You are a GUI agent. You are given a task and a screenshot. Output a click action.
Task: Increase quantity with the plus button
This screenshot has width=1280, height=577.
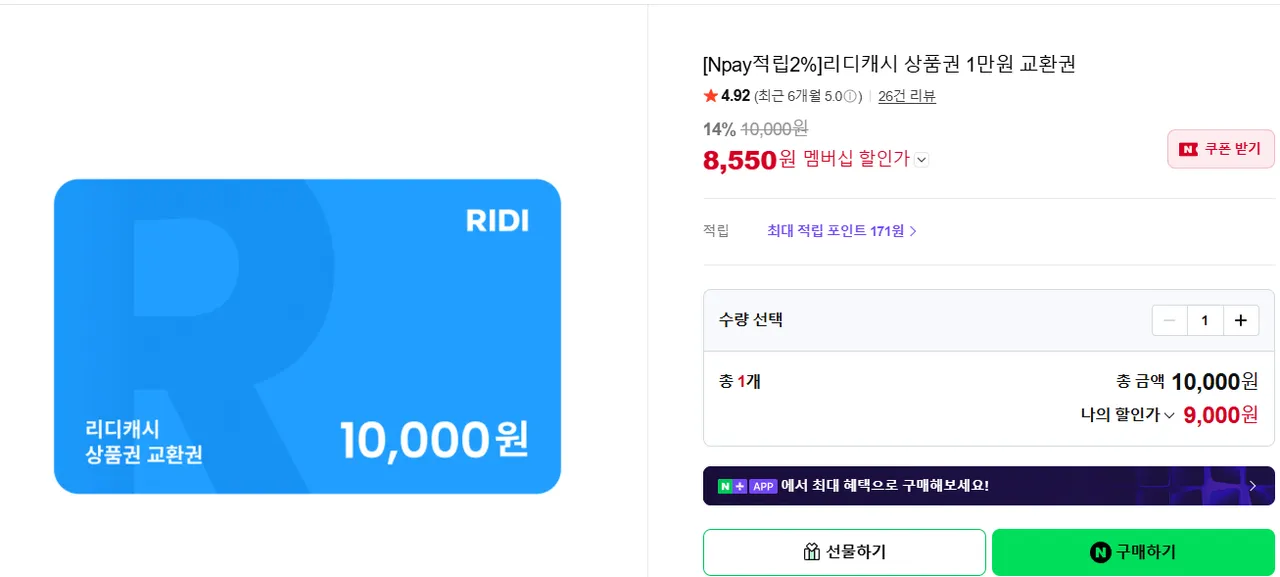point(1241,320)
